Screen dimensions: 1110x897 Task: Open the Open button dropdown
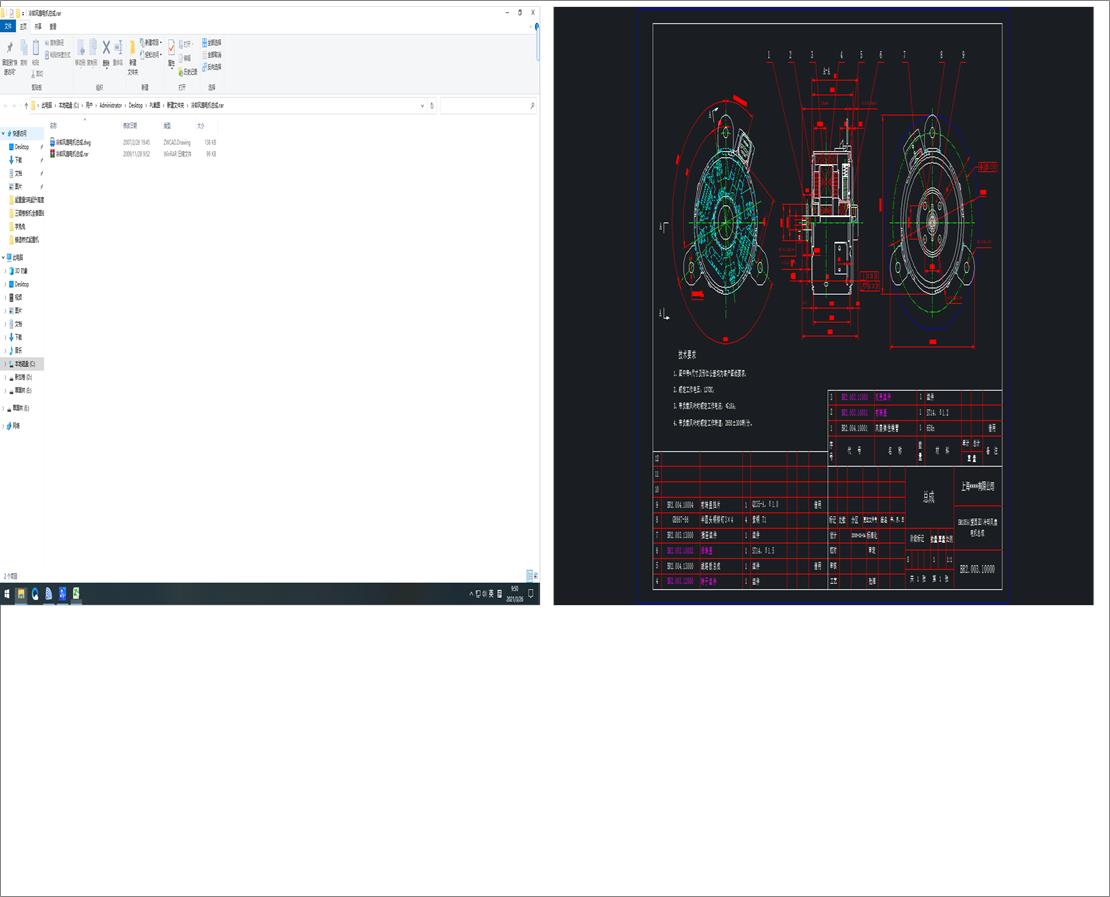(x=185, y=44)
